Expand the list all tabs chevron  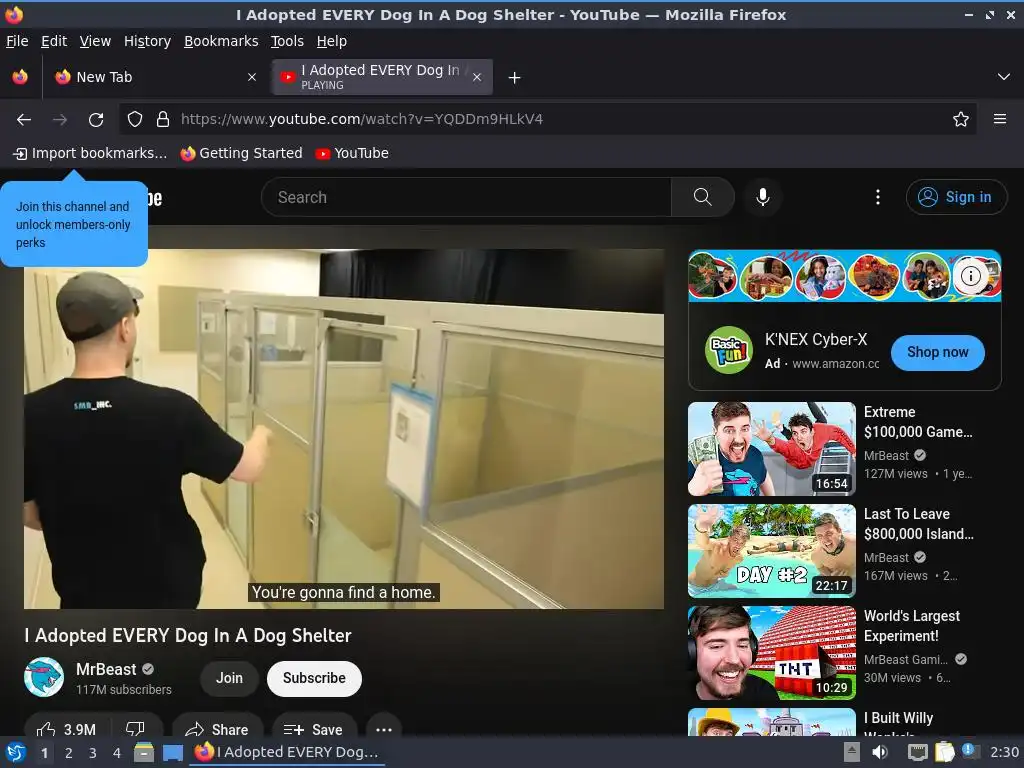pyautogui.click(x=1004, y=77)
